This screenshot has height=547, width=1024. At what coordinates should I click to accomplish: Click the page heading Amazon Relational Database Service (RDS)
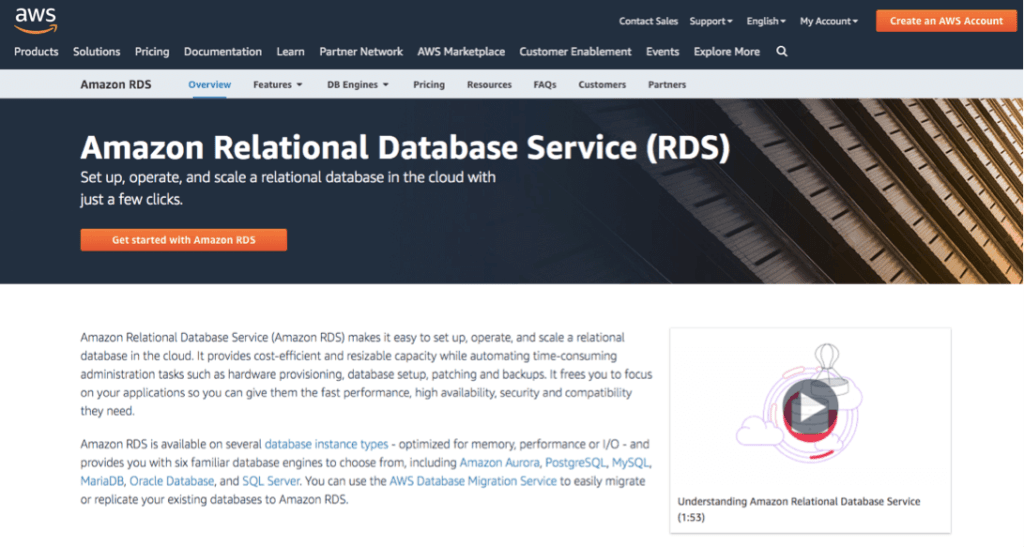coord(405,148)
